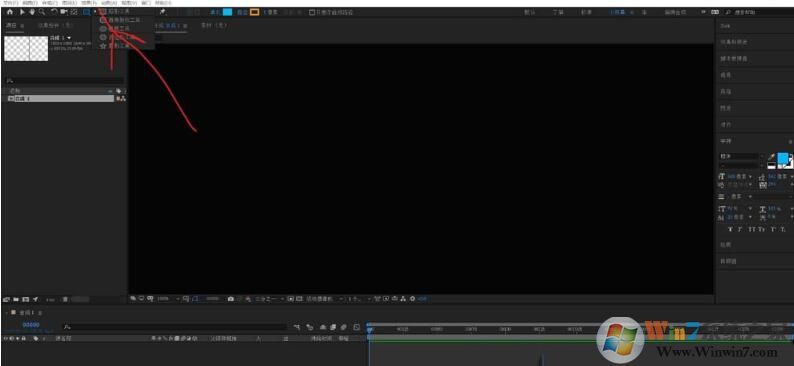Open the active camera view dropdown
794x366 pixels.
tap(325, 299)
